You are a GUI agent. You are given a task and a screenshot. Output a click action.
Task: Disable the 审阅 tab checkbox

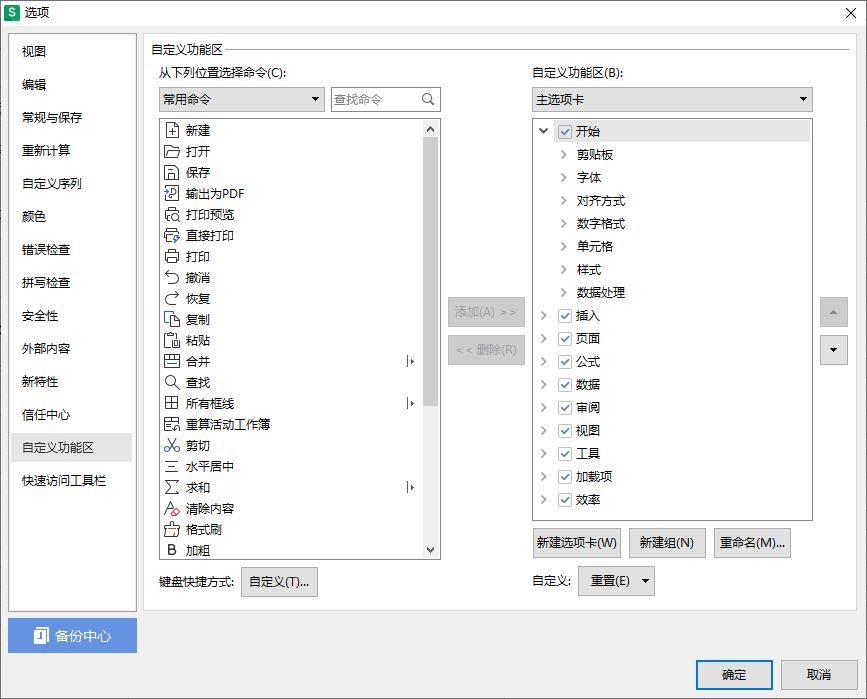click(566, 407)
